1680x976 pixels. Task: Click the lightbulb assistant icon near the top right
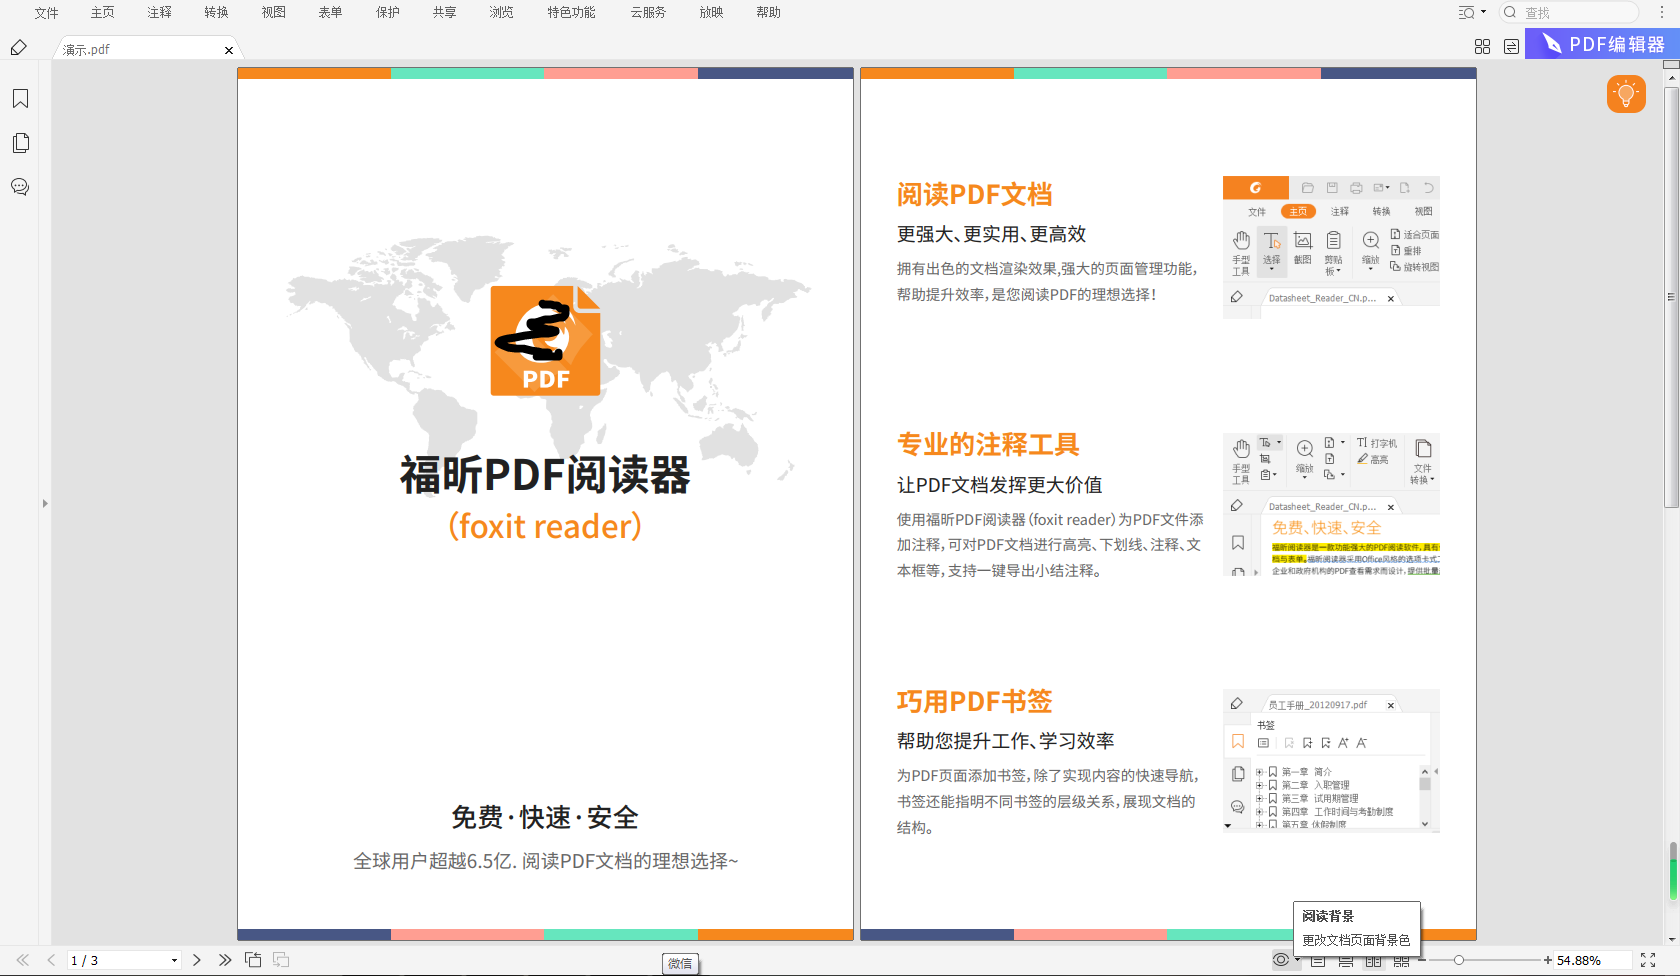click(x=1625, y=93)
